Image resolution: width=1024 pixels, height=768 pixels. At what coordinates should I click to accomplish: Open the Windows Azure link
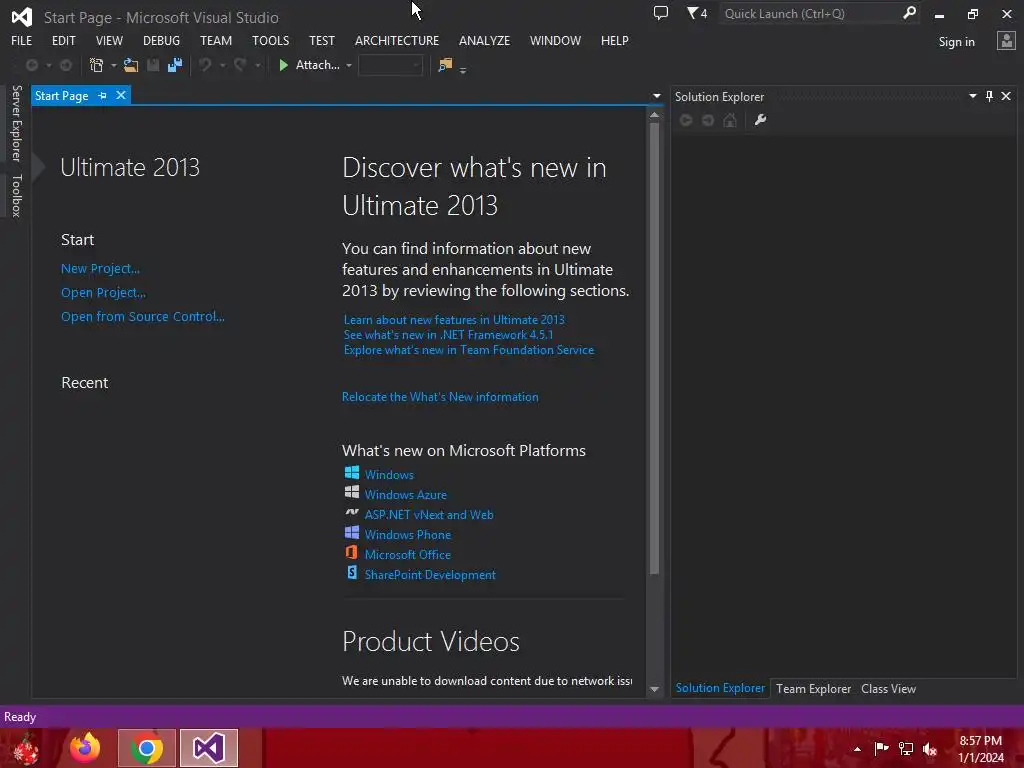[406, 495]
